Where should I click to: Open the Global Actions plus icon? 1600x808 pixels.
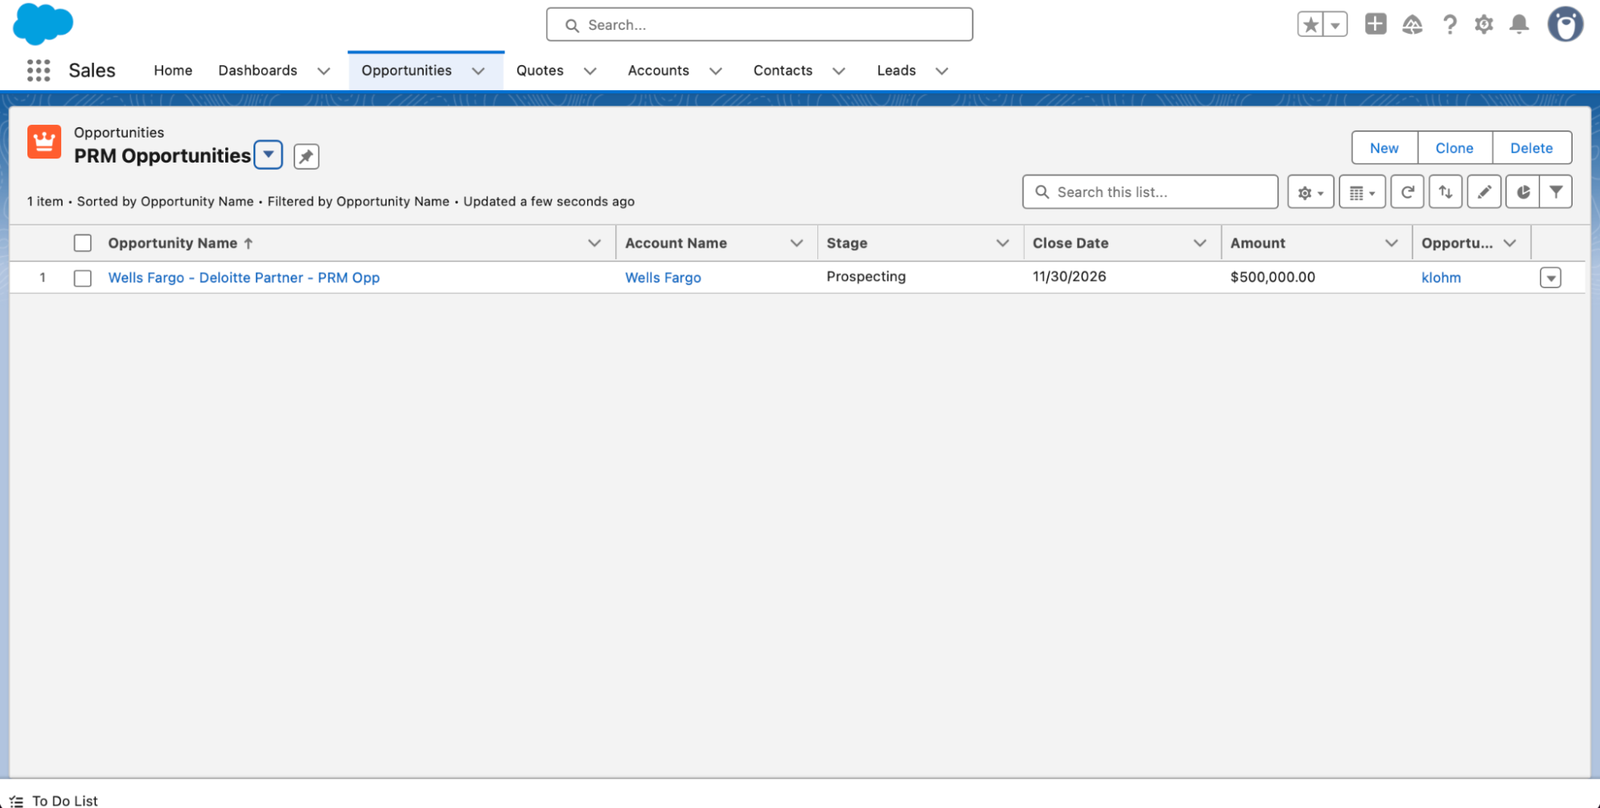pyautogui.click(x=1376, y=24)
